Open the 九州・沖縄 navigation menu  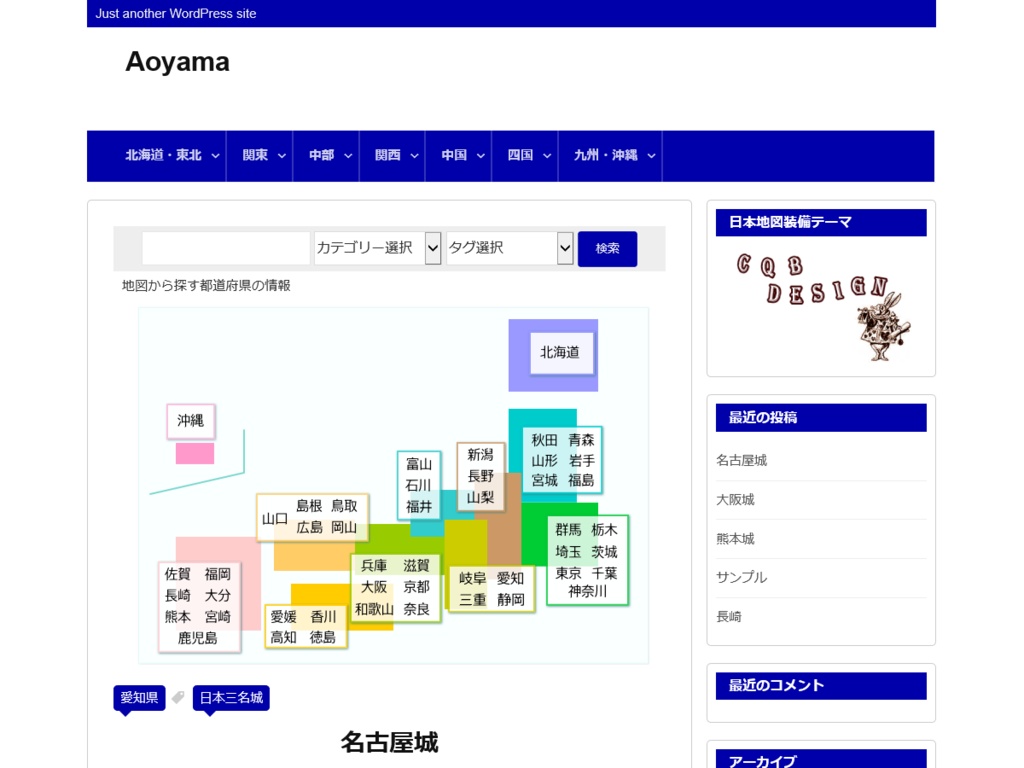(x=604, y=156)
